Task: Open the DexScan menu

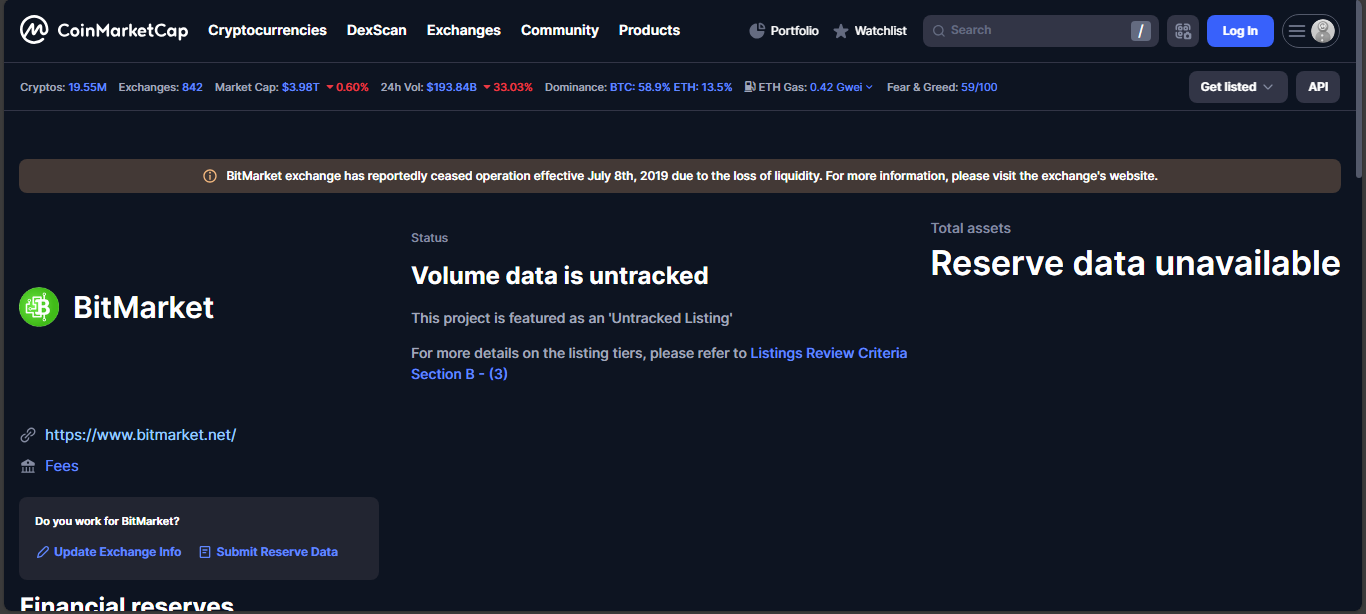Action: tap(376, 30)
